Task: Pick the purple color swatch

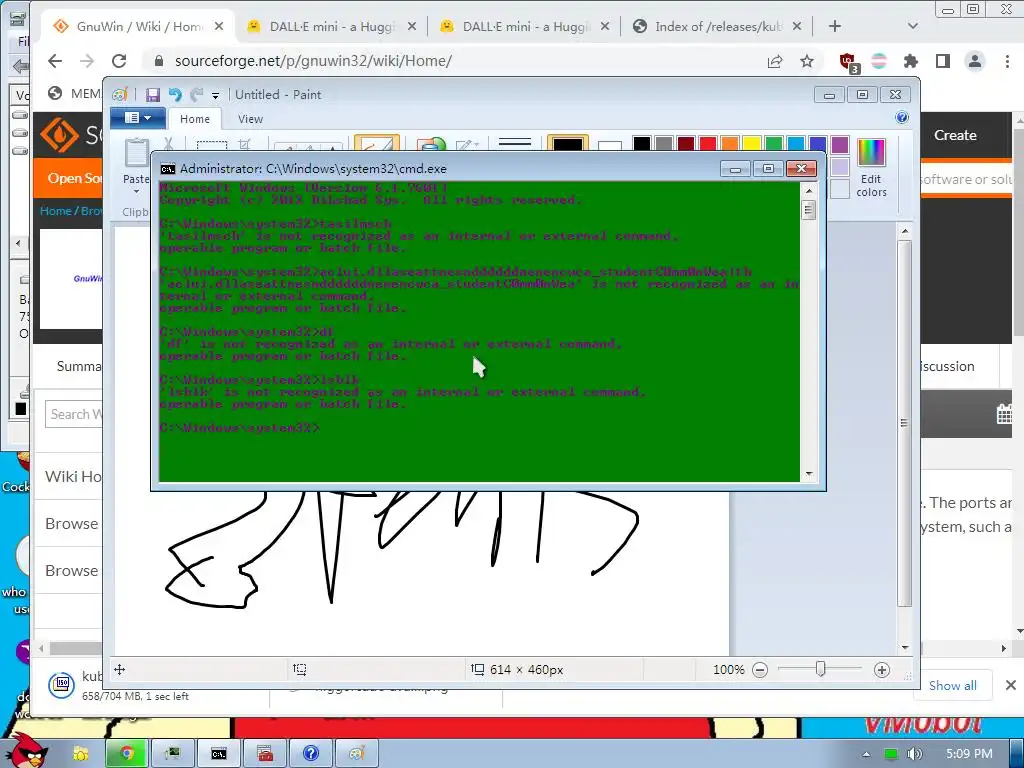Action: coord(840,144)
